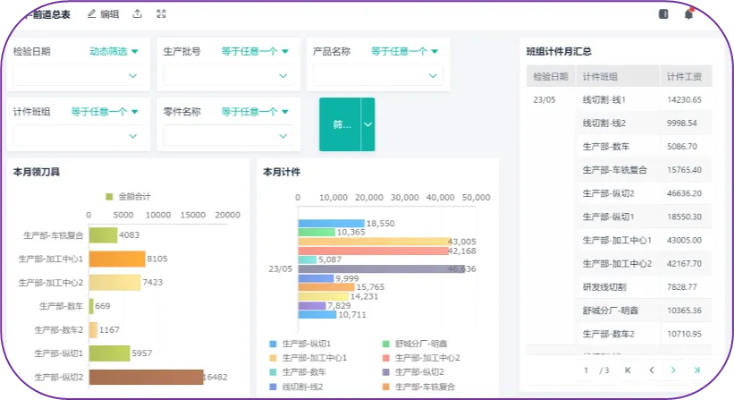Go to next page of table
Screen dimensions: 734x400
tap(674, 370)
